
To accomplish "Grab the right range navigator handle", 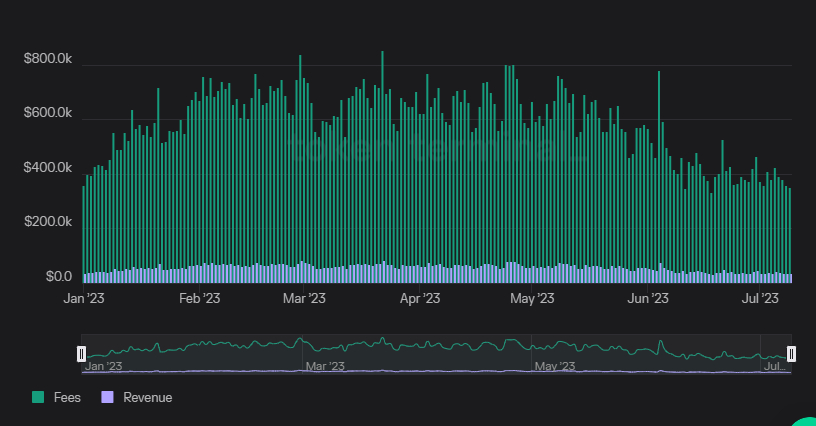I will tap(791, 353).
